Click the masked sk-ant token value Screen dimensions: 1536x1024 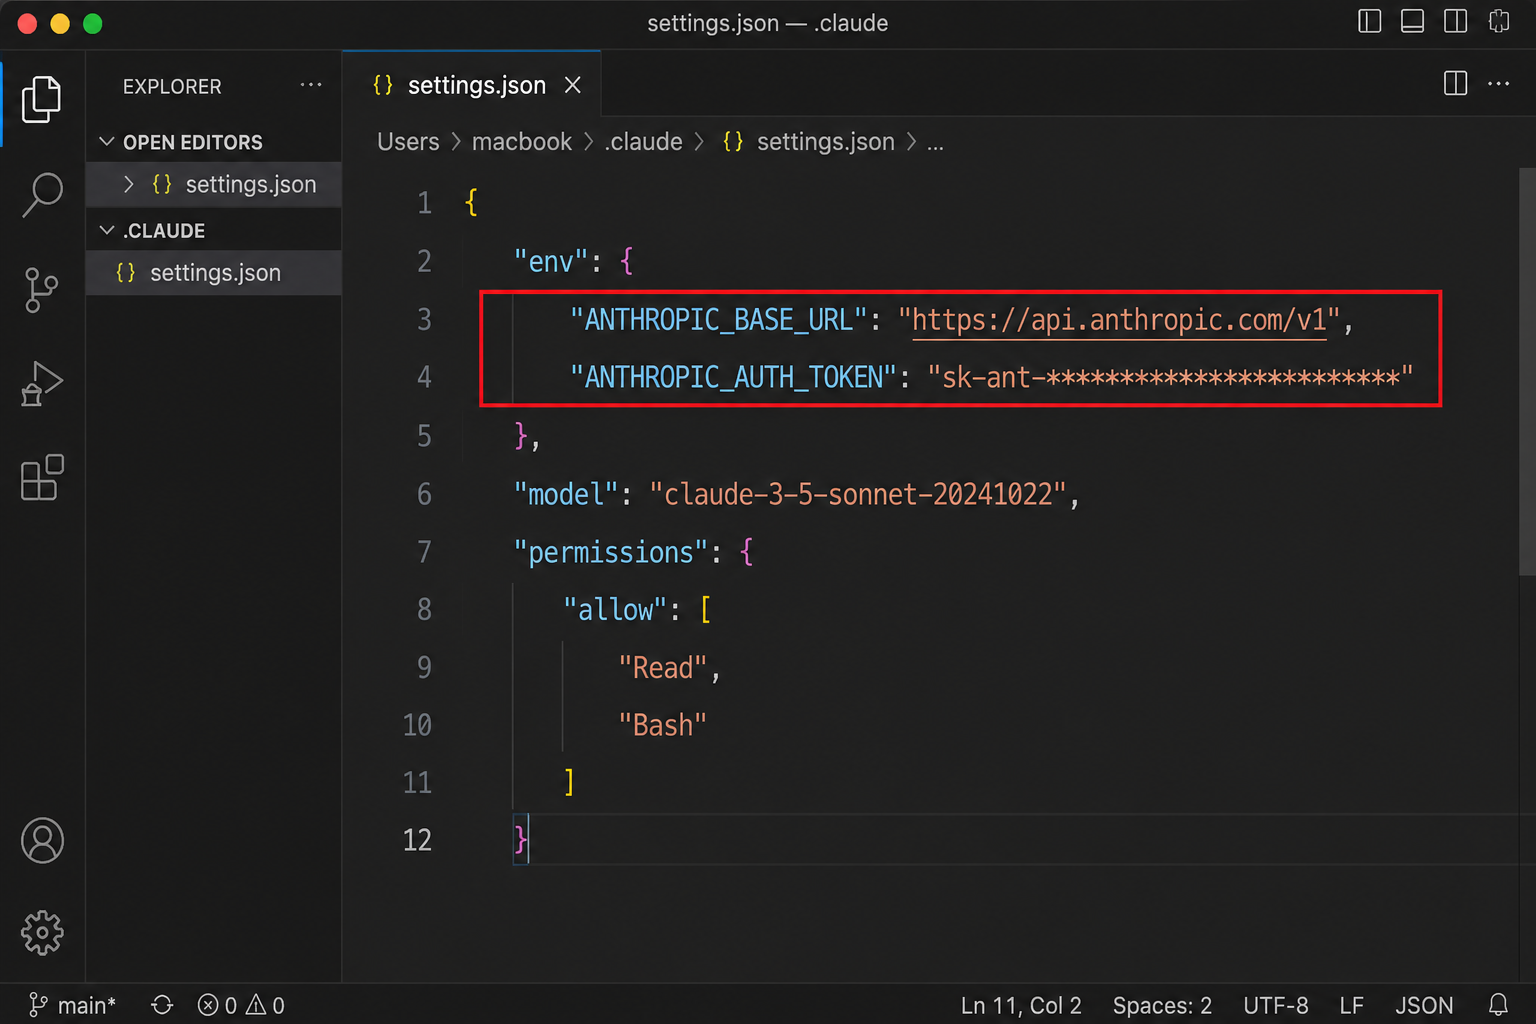(x=1170, y=378)
